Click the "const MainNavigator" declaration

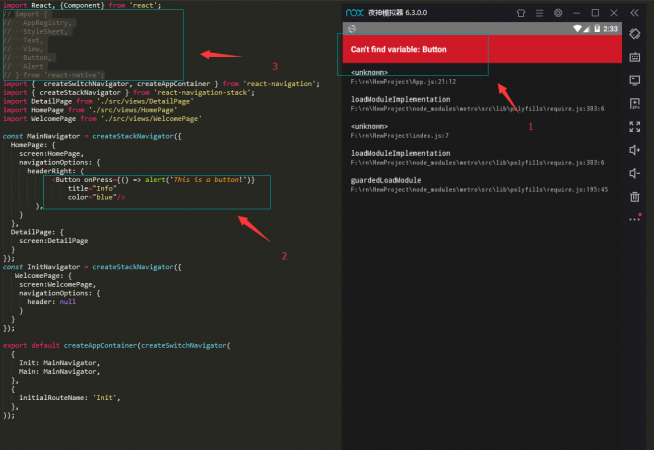(92, 136)
